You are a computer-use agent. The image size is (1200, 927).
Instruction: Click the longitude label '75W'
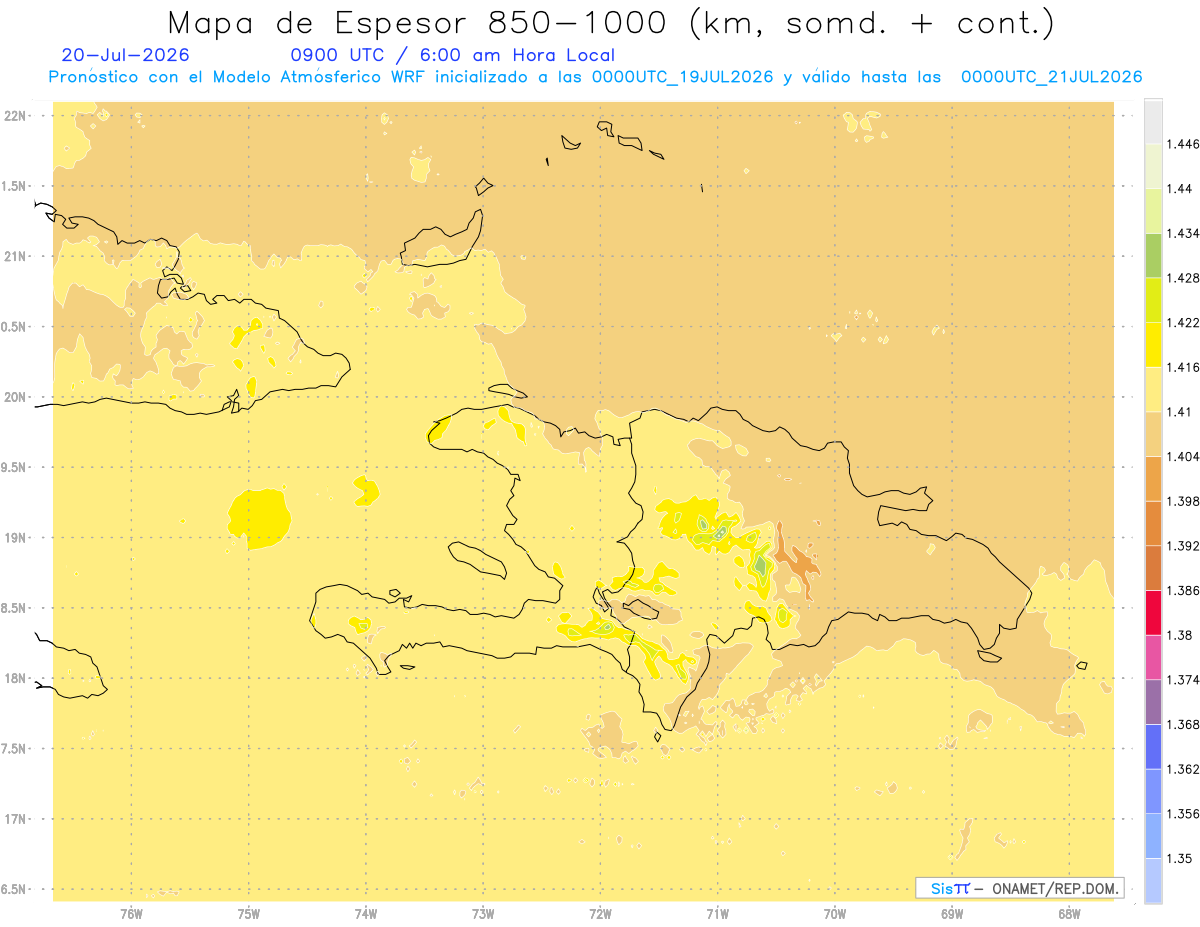point(249,914)
